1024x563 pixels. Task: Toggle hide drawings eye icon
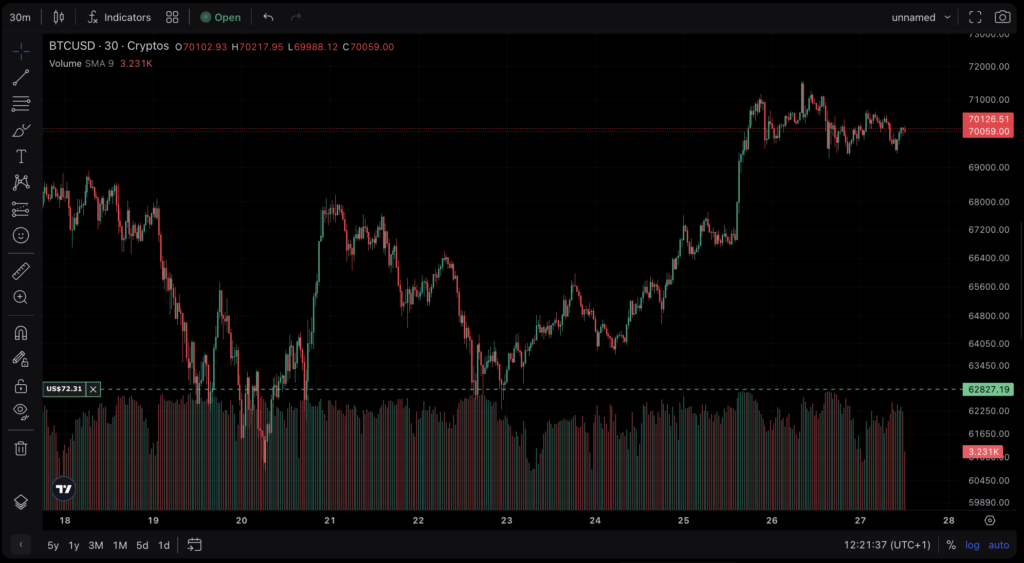tap(20, 411)
